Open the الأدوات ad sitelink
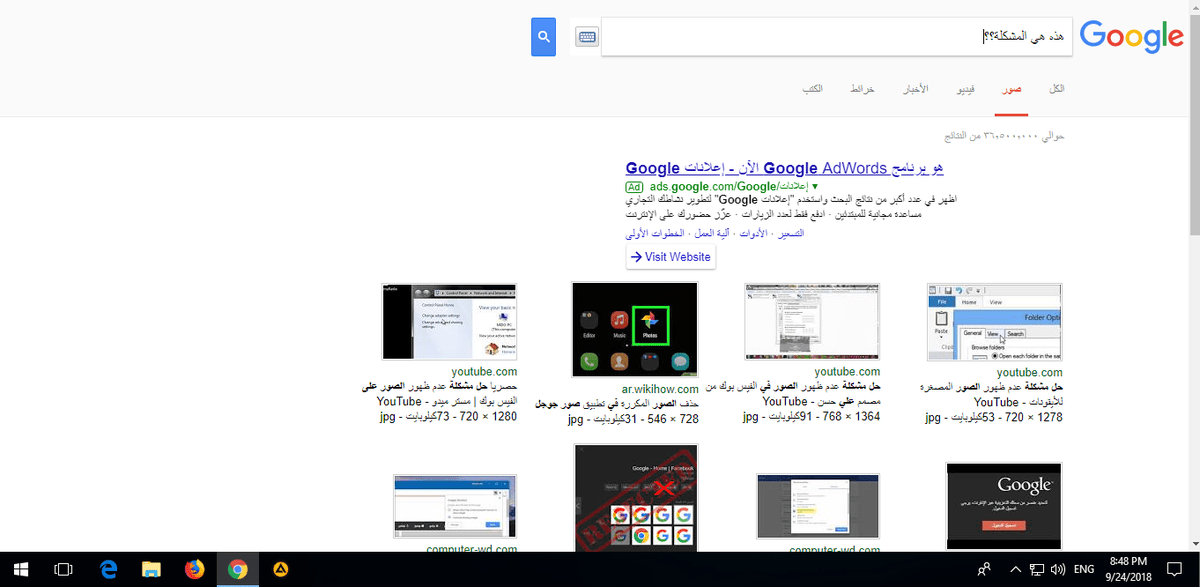The height and width of the screenshot is (587, 1200). (754, 233)
